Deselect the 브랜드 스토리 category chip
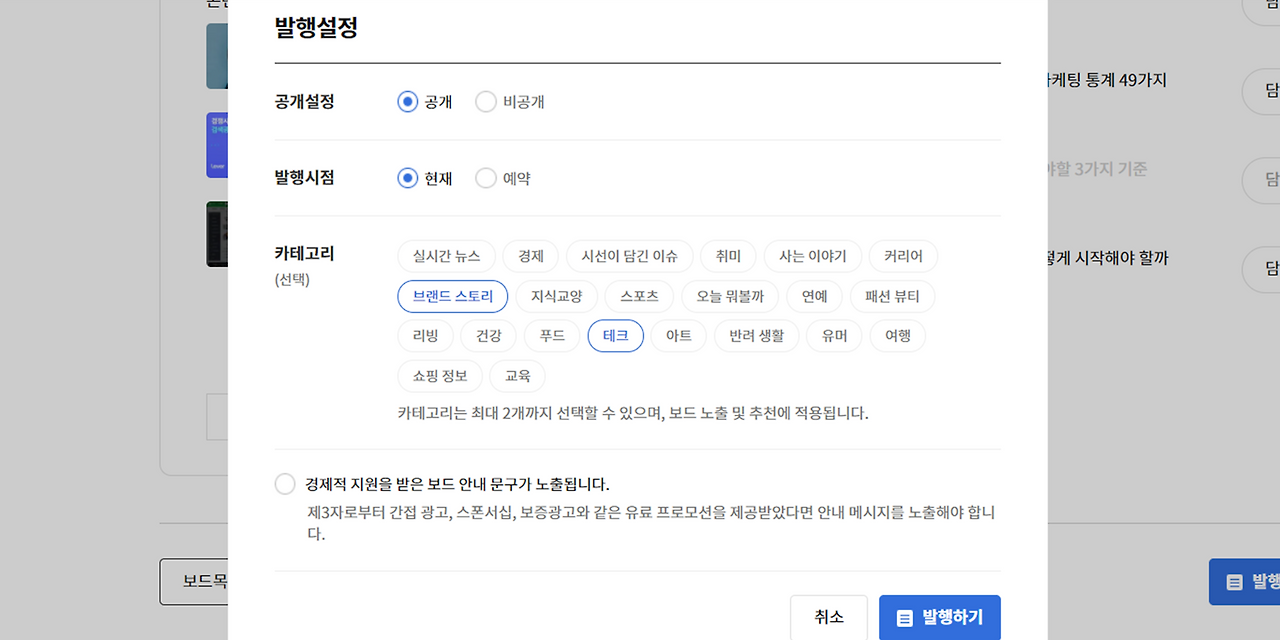The width and height of the screenshot is (1280, 640). pyautogui.click(x=452, y=296)
